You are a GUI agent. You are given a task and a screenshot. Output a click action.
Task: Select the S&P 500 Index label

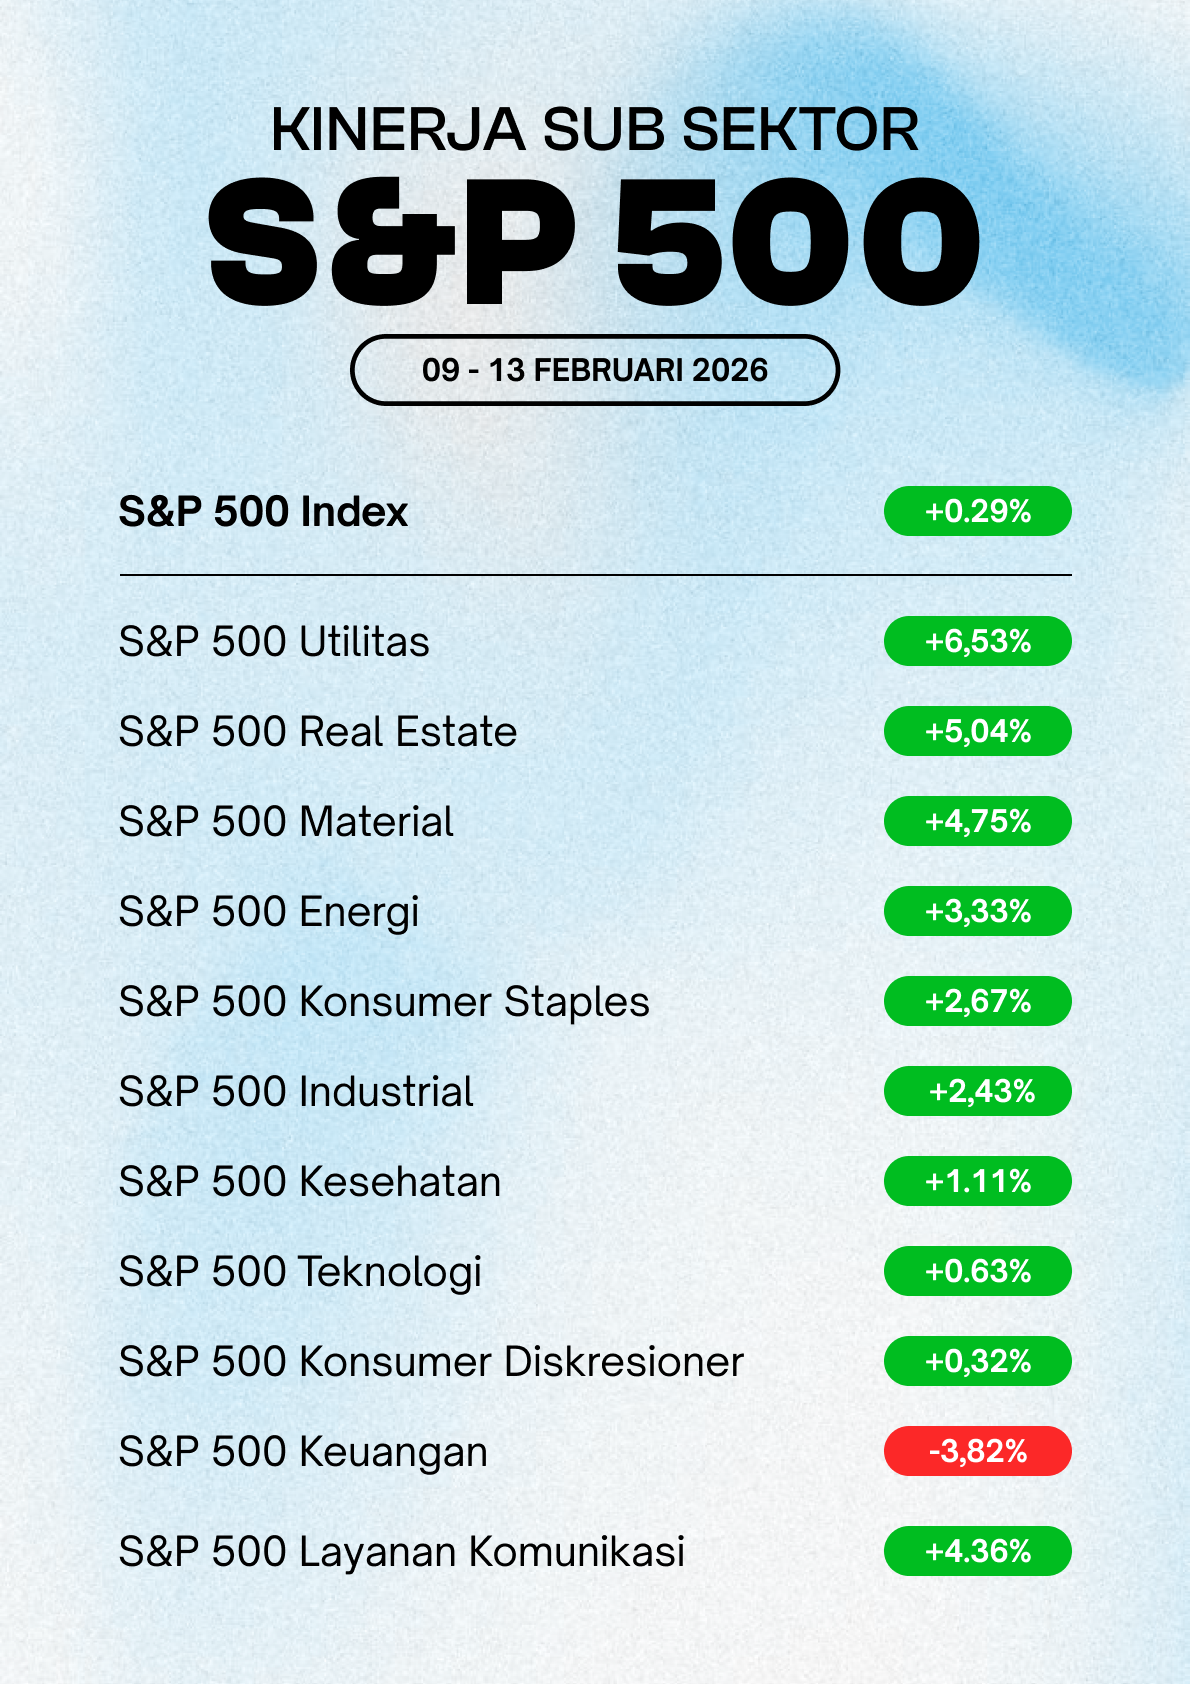click(263, 512)
